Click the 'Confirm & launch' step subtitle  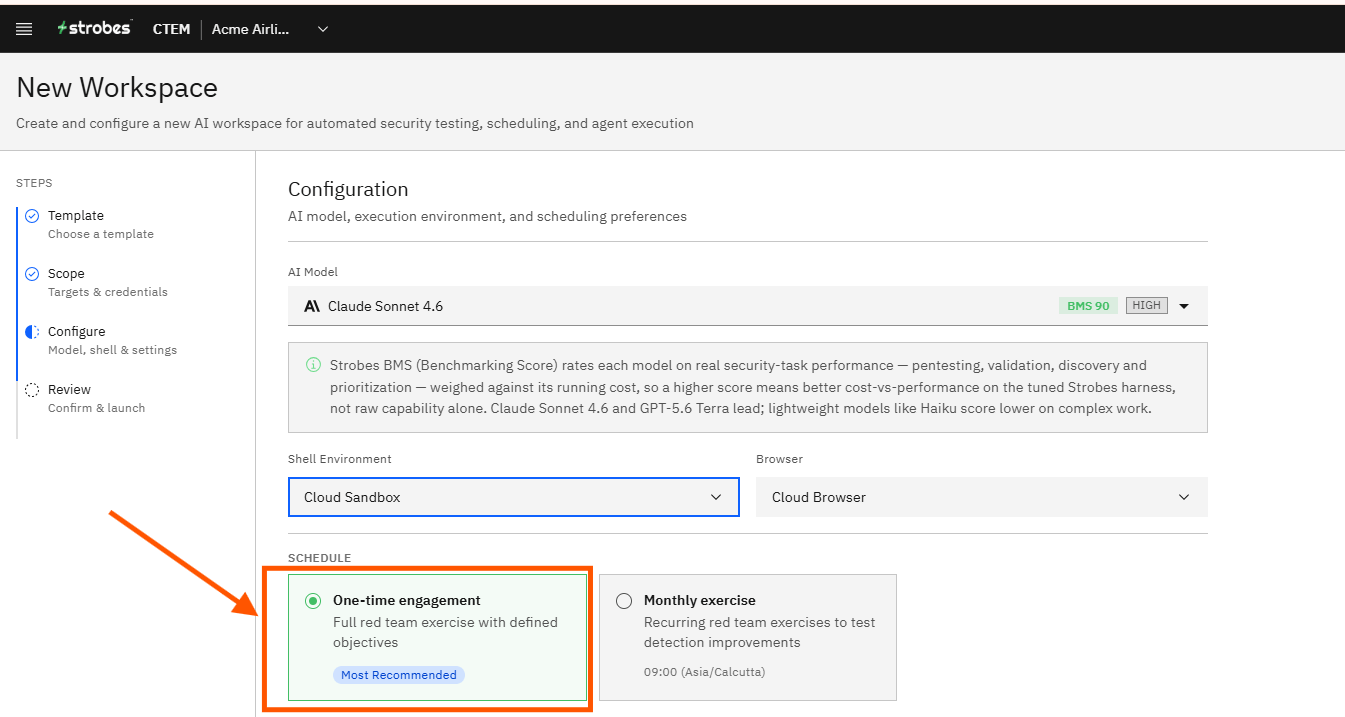(x=96, y=408)
